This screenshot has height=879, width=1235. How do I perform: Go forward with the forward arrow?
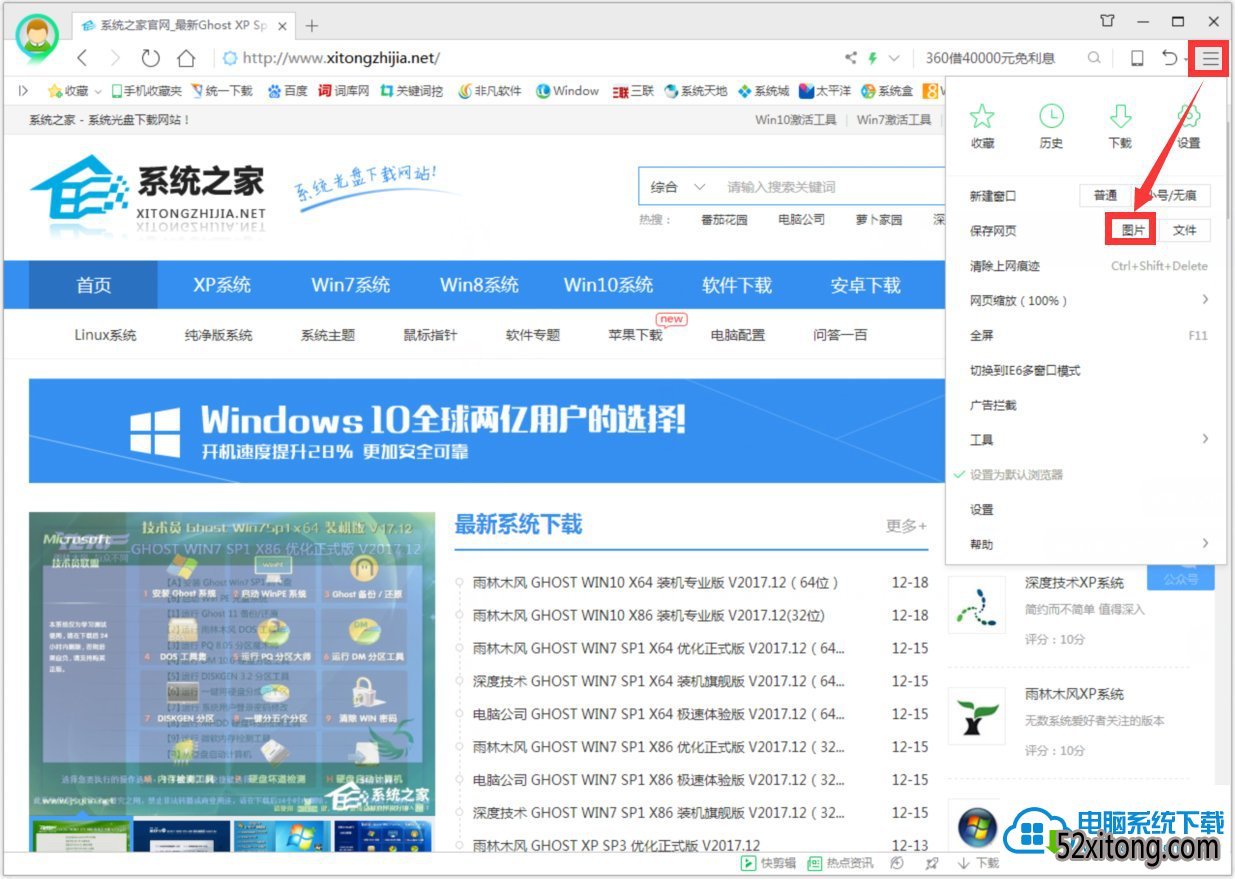tap(115, 58)
